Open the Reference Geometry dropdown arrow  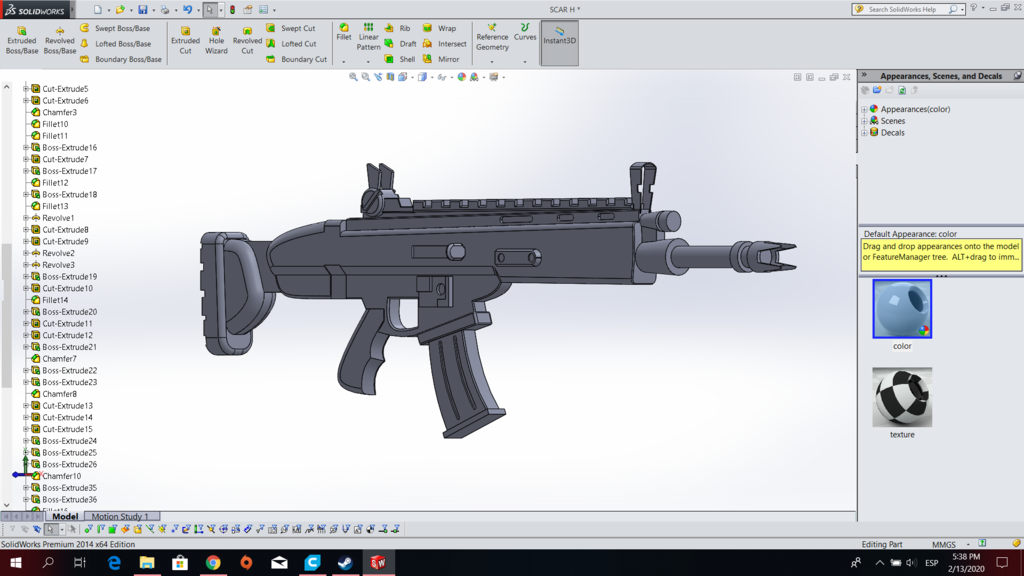492,61
